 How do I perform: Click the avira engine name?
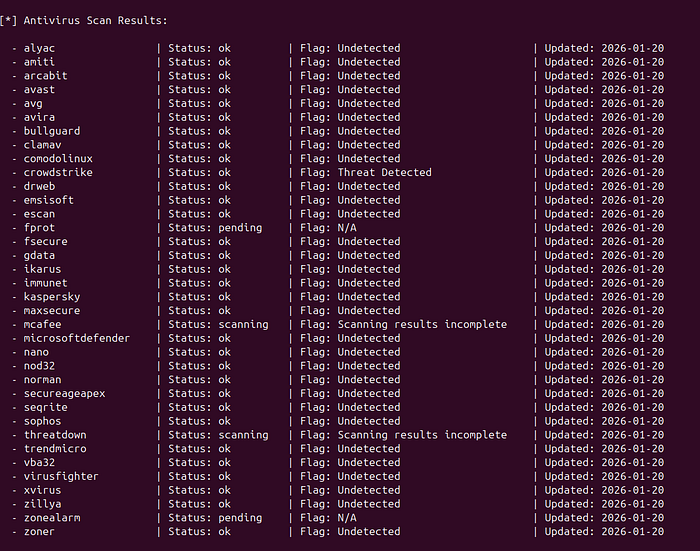coord(39,117)
